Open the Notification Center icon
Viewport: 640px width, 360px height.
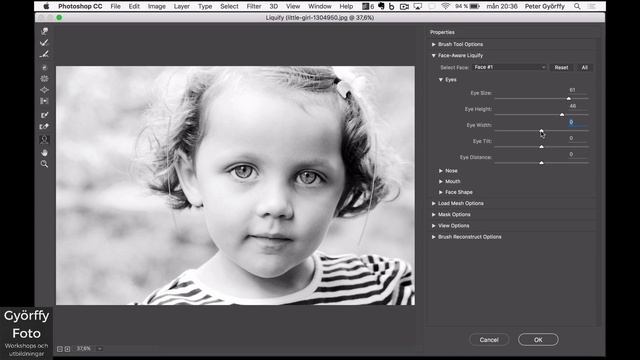pyautogui.click(x=591, y=6)
